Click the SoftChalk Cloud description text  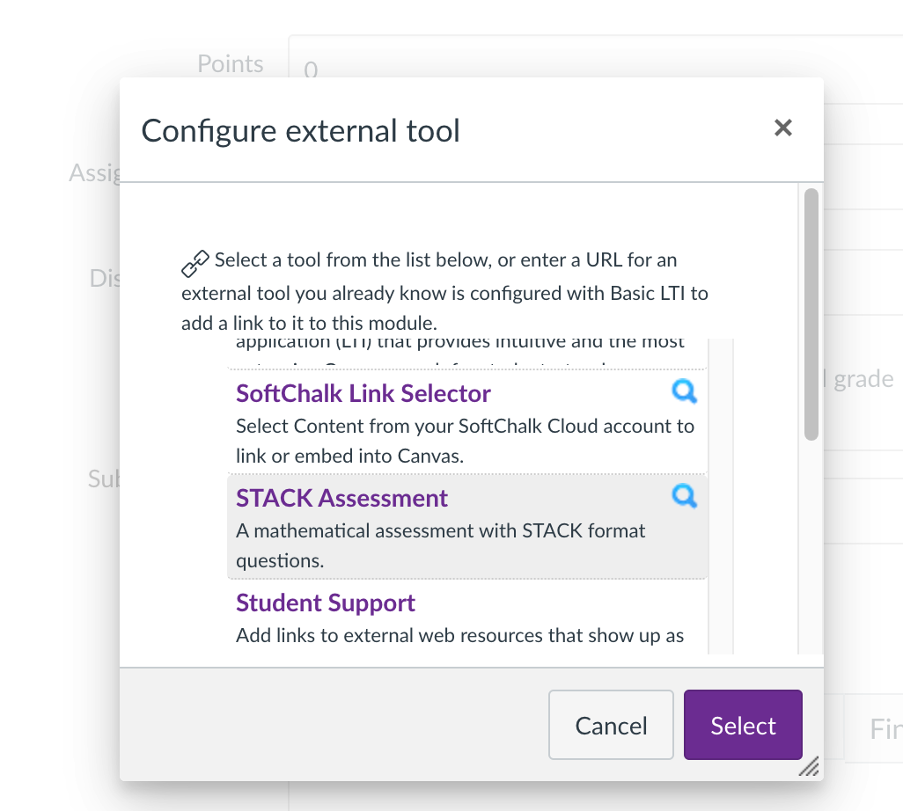click(x=465, y=441)
